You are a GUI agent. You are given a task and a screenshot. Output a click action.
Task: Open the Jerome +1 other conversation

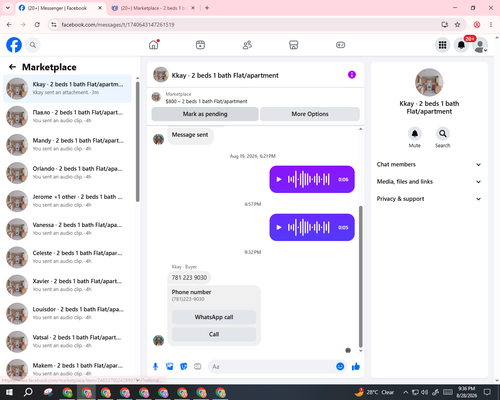click(68, 201)
